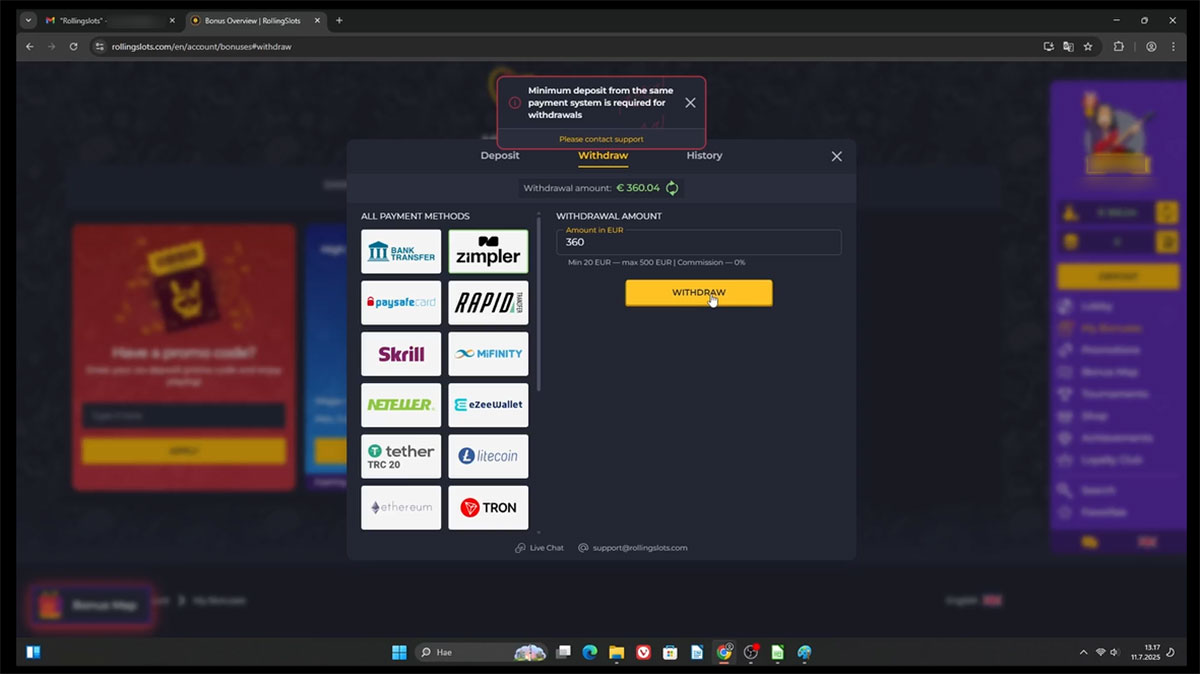
Task: Open the Withdraw tab
Action: coord(603,155)
